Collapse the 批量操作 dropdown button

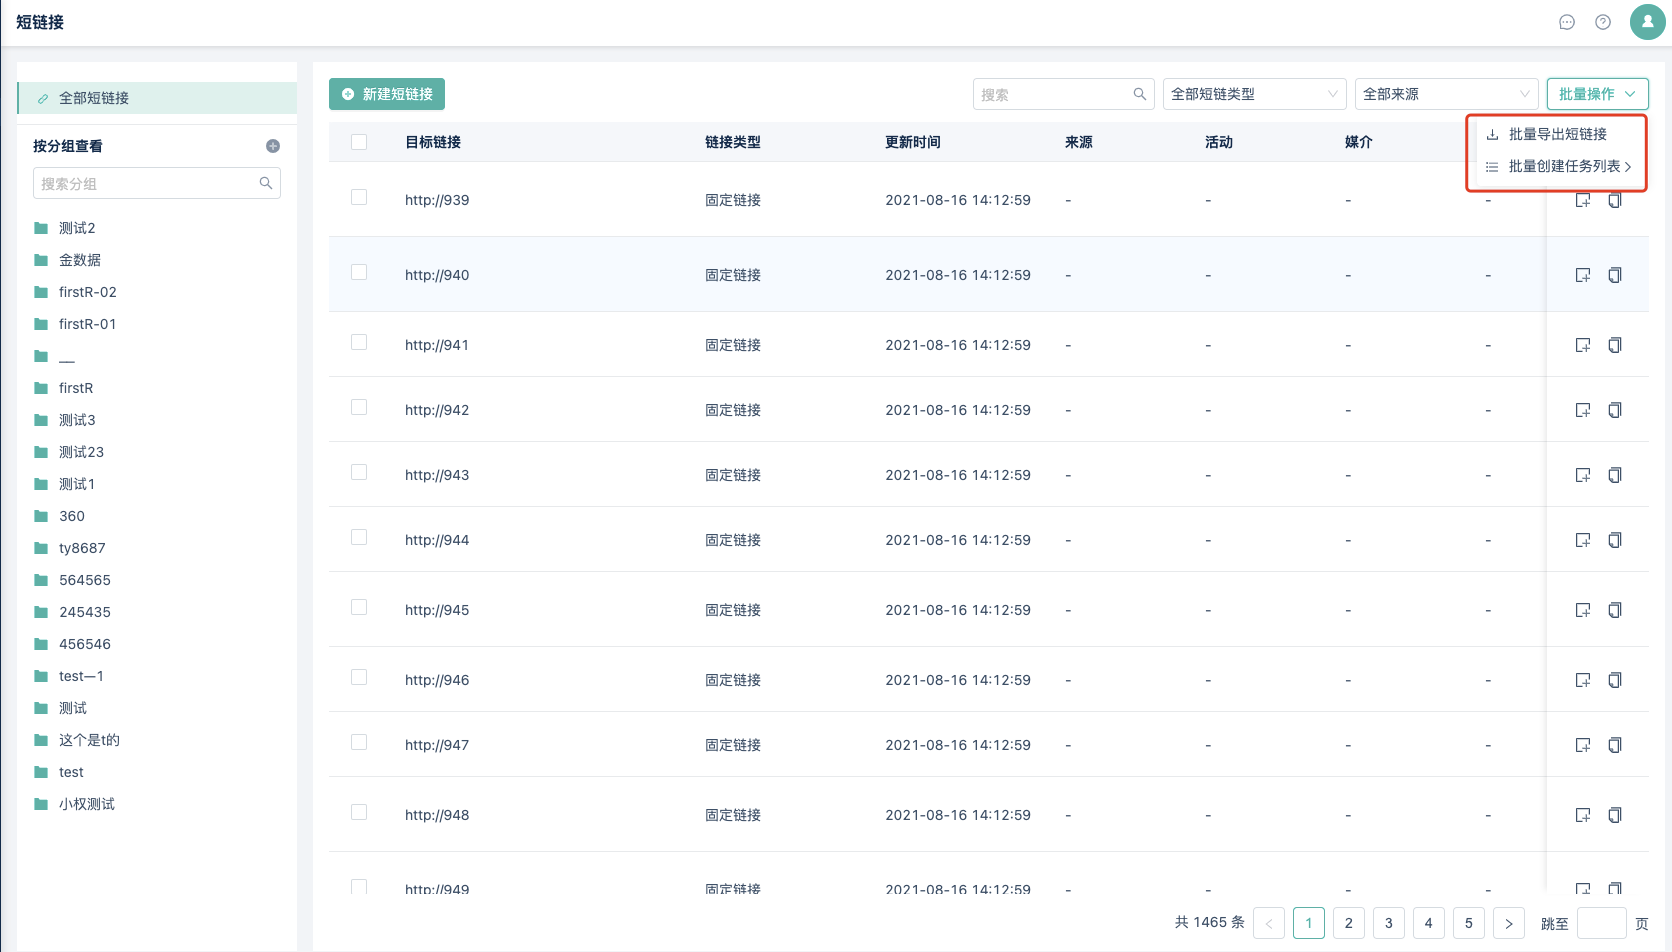pyautogui.click(x=1597, y=94)
